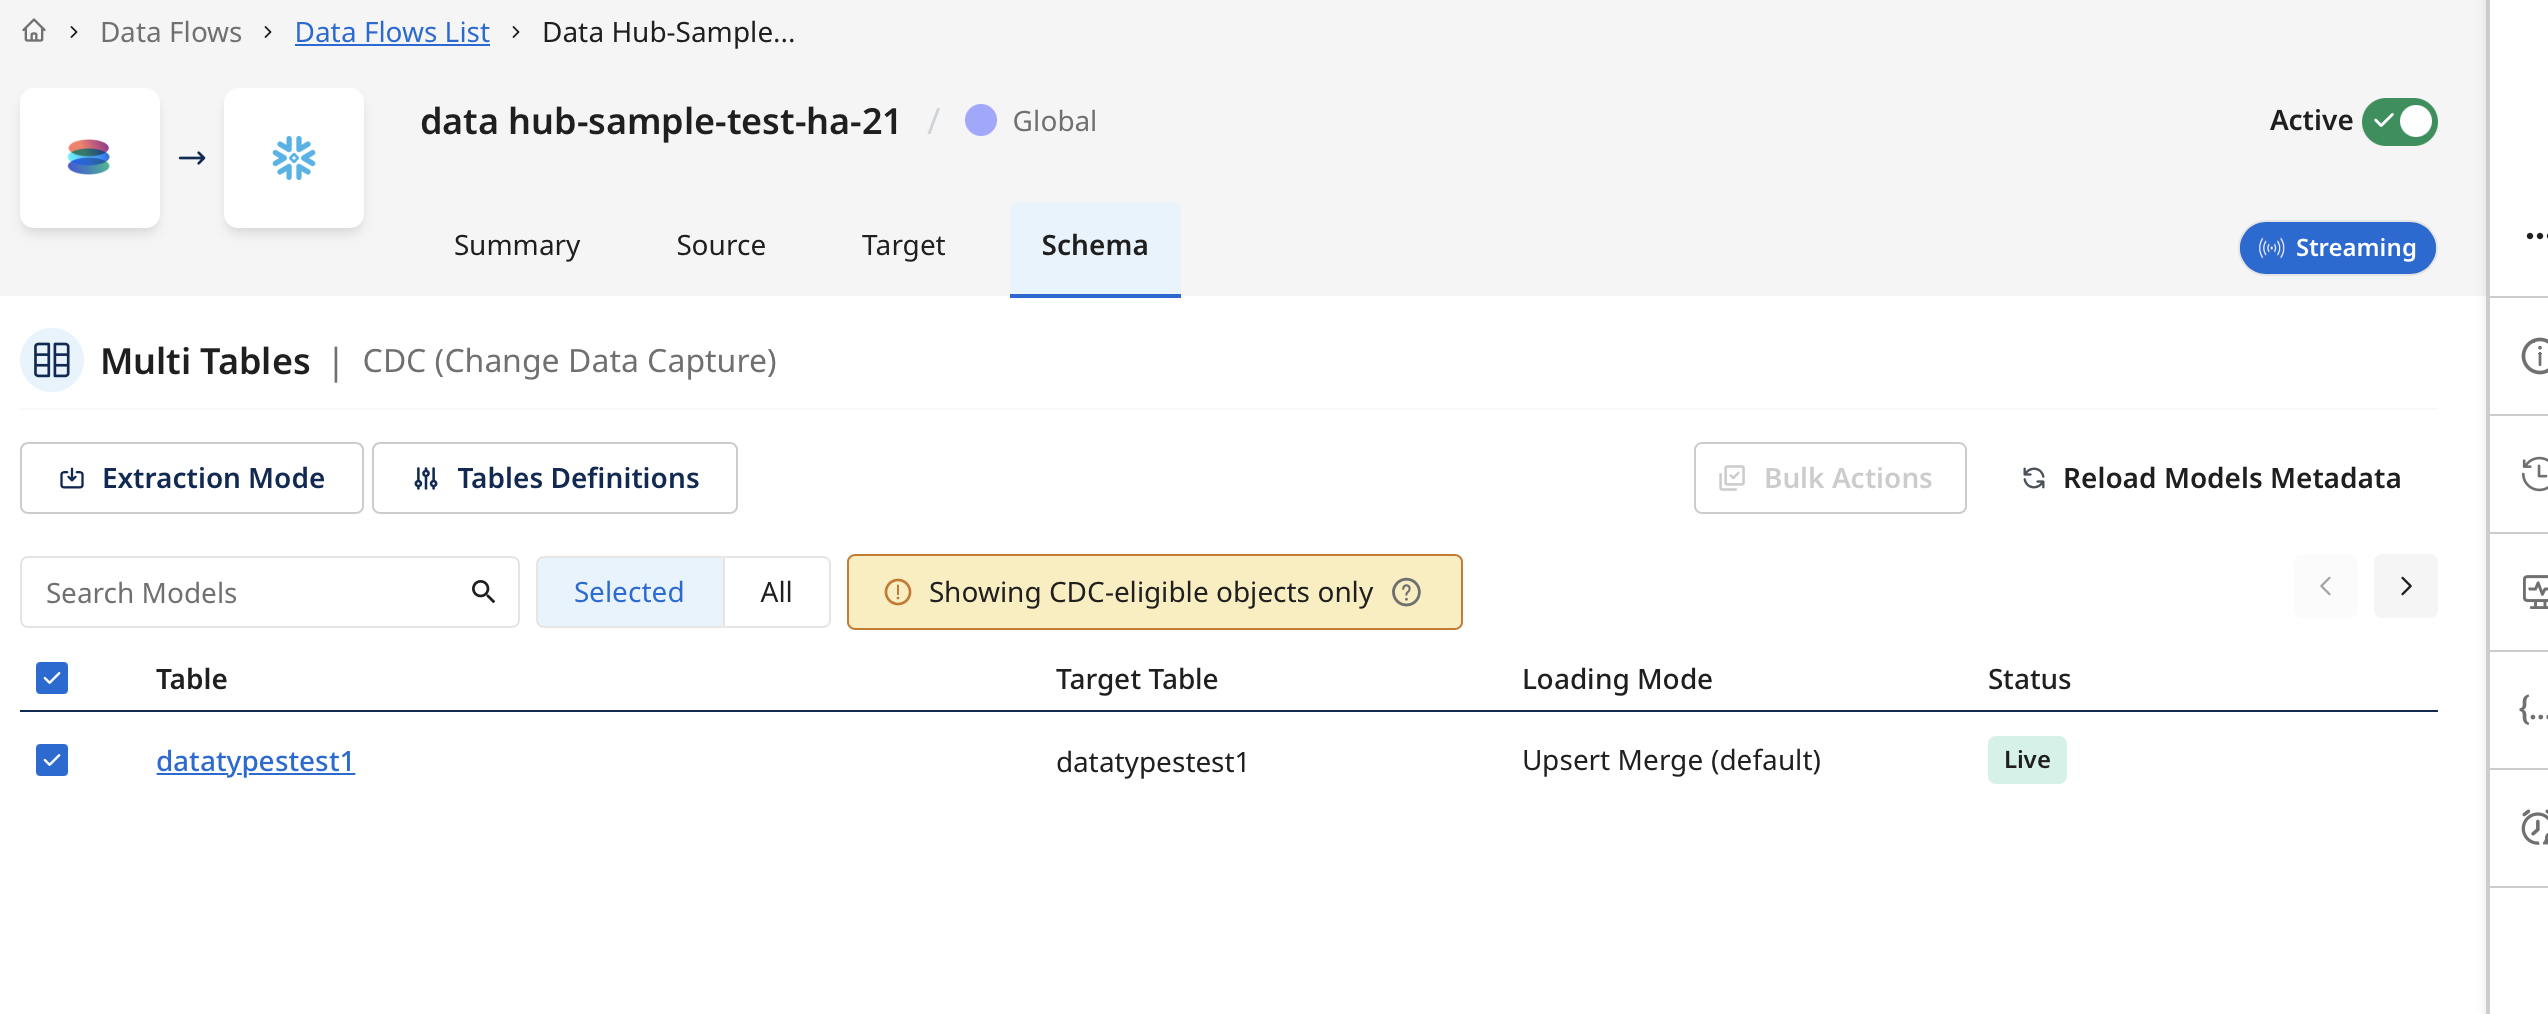Open the Data Flows List breadcrumb link

coord(392,32)
